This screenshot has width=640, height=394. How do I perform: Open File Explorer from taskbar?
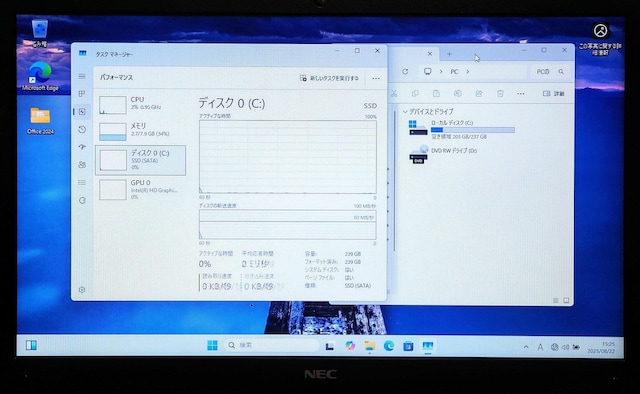click(x=369, y=346)
